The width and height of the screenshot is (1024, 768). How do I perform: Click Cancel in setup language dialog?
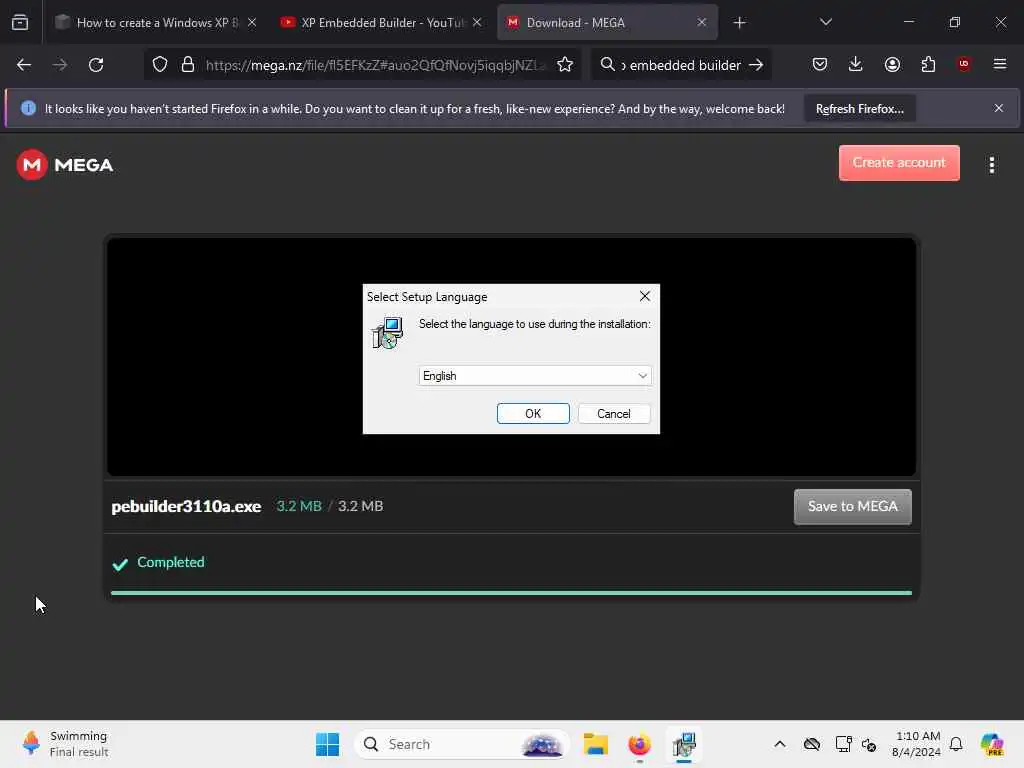[614, 413]
